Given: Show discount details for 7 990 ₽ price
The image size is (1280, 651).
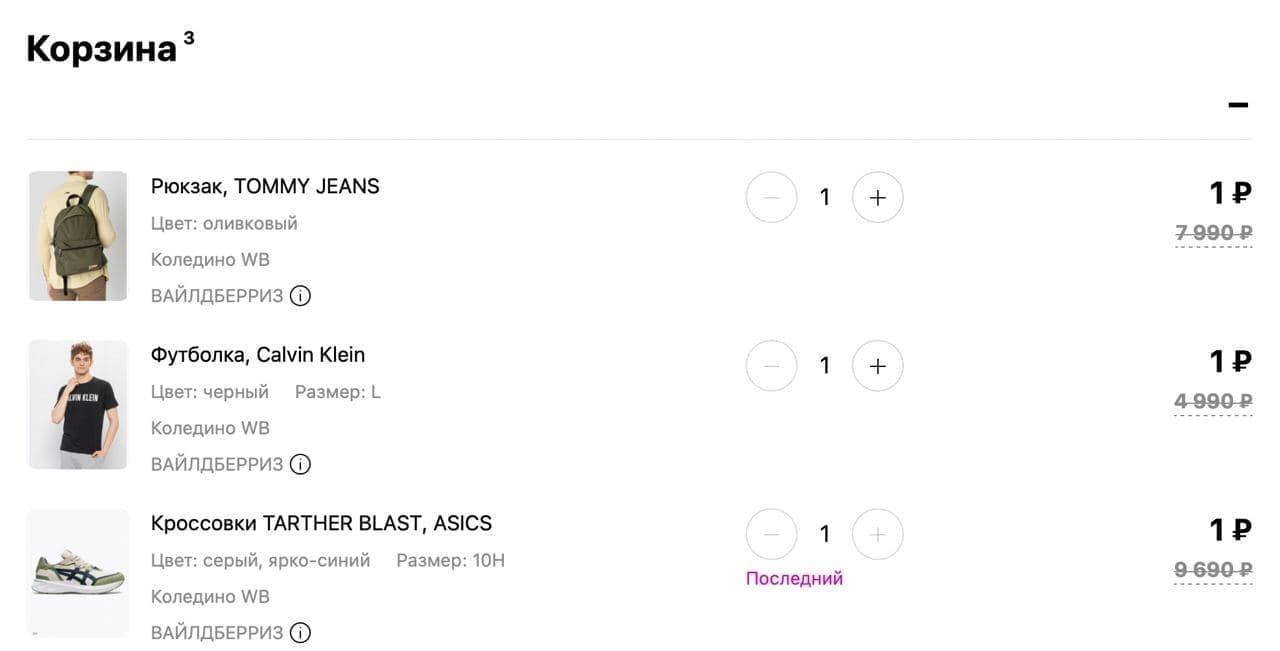Looking at the screenshot, I should click(1214, 234).
